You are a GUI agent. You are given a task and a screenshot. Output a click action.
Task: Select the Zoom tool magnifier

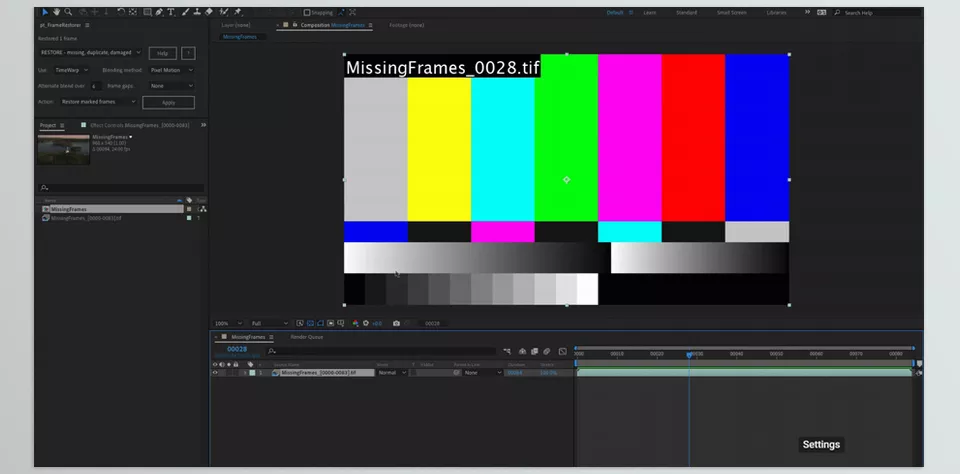pyautogui.click(x=69, y=12)
